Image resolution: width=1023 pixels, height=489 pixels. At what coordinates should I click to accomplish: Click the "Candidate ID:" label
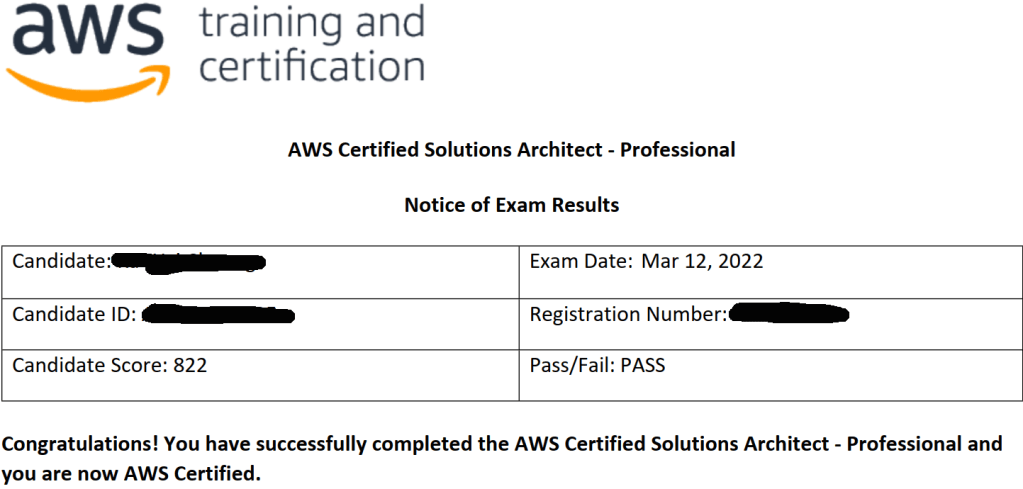[74, 314]
